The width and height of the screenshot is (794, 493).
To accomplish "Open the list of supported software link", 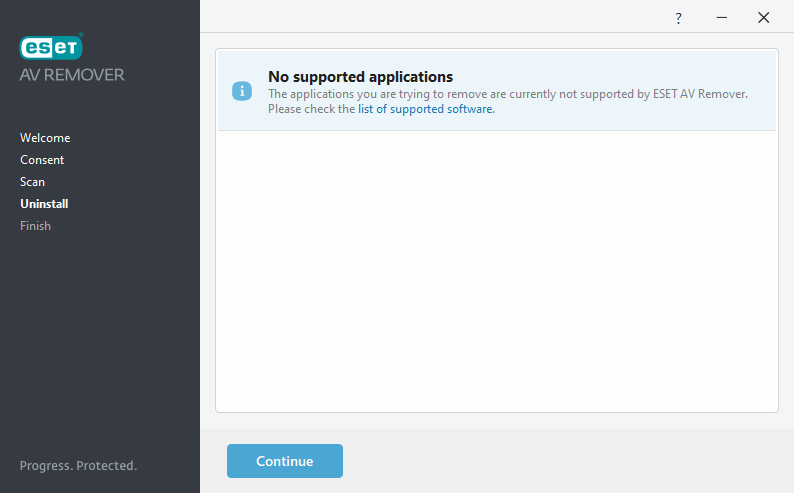I will pos(426,109).
